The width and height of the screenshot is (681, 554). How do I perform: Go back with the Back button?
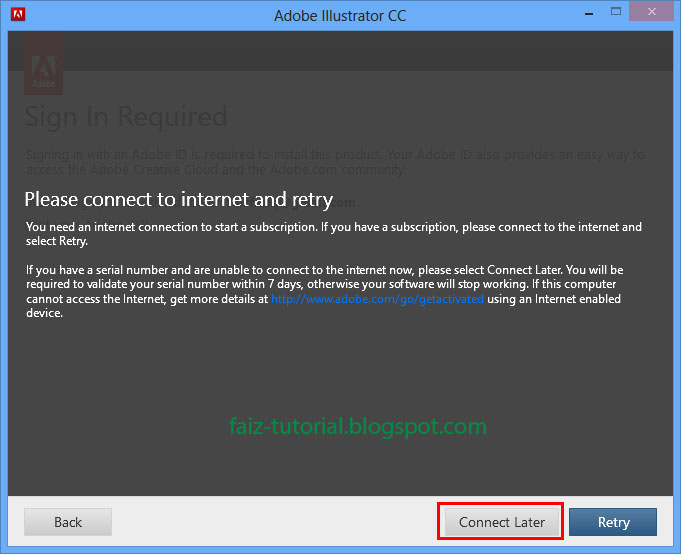(68, 522)
